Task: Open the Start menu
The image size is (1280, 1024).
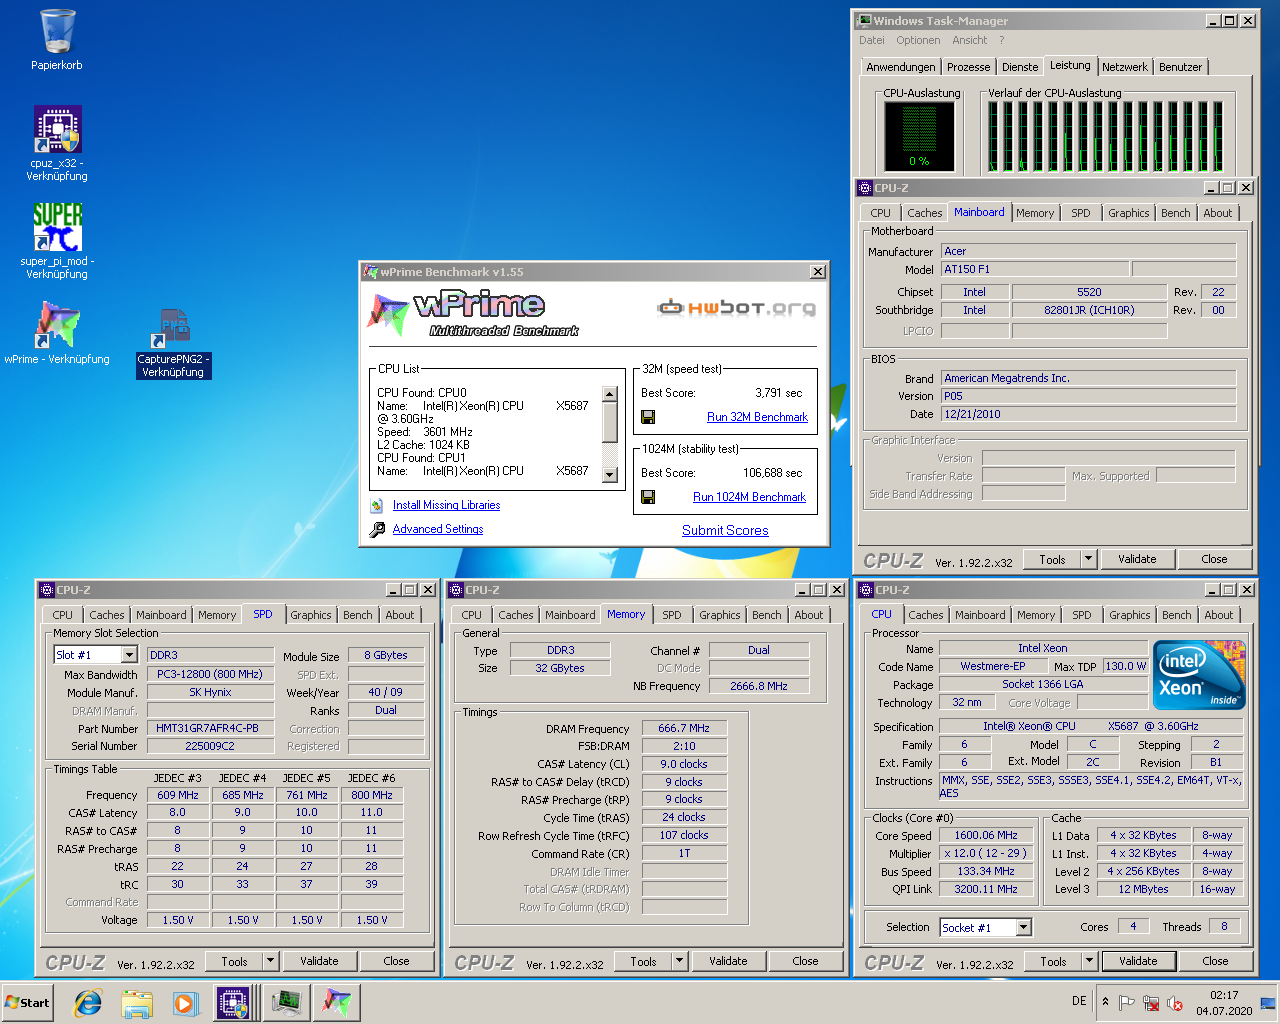Action: tap(28, 1003)
